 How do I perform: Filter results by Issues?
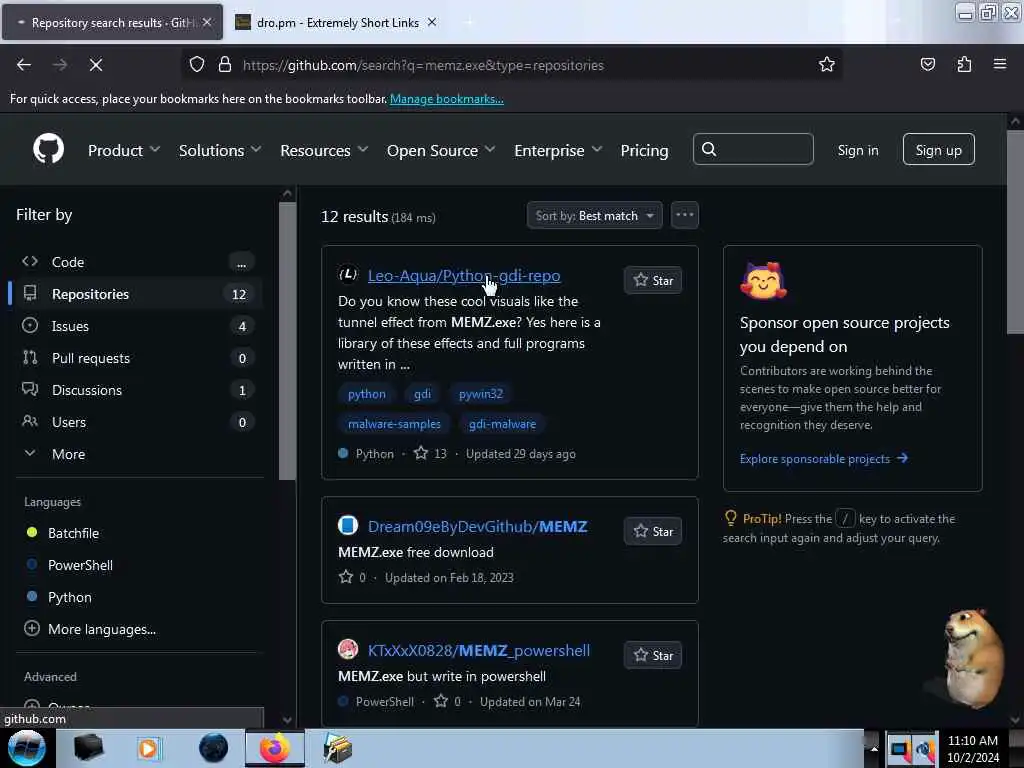point(136,326)
